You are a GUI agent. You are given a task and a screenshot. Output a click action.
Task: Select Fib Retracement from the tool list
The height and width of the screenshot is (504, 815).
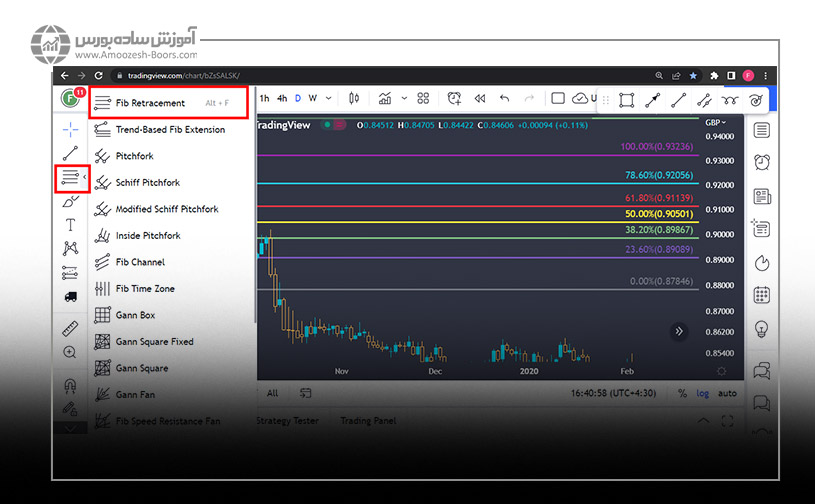pyautogui.click(x=150, y=103)
